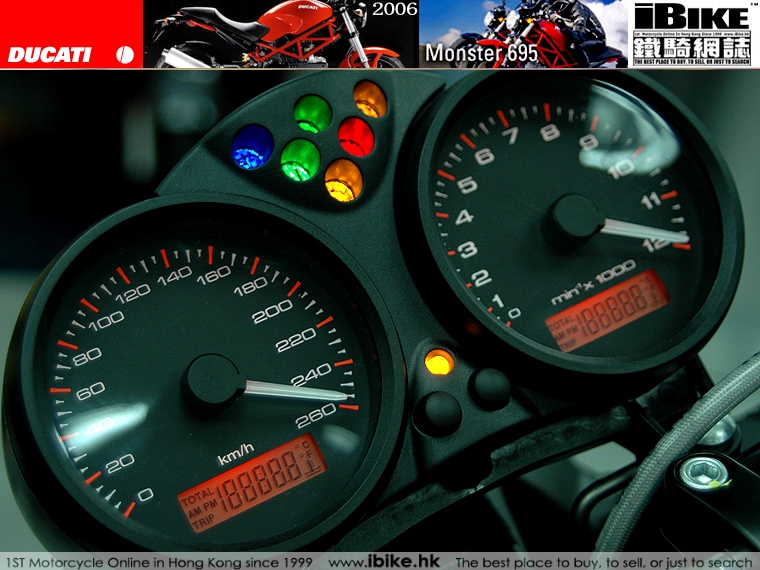Click the '200' mark on the speedometer
Image resolution: width=760 pixels, height=570 pixels.
click(x=272, y=311)
